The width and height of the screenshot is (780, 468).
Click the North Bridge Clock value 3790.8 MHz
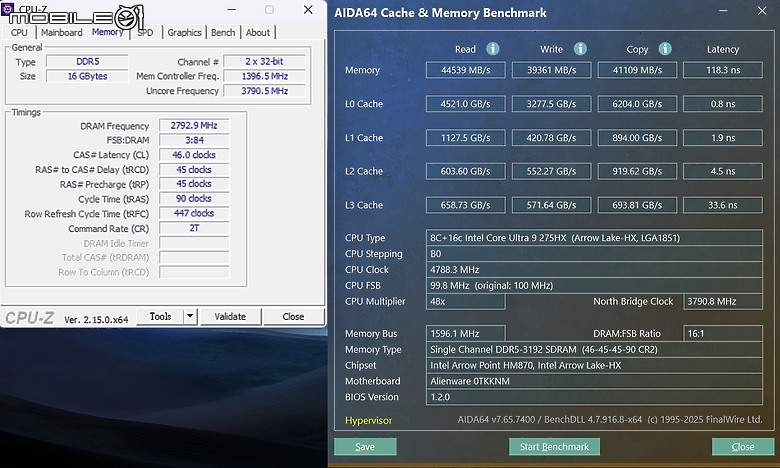click(723, 301)
